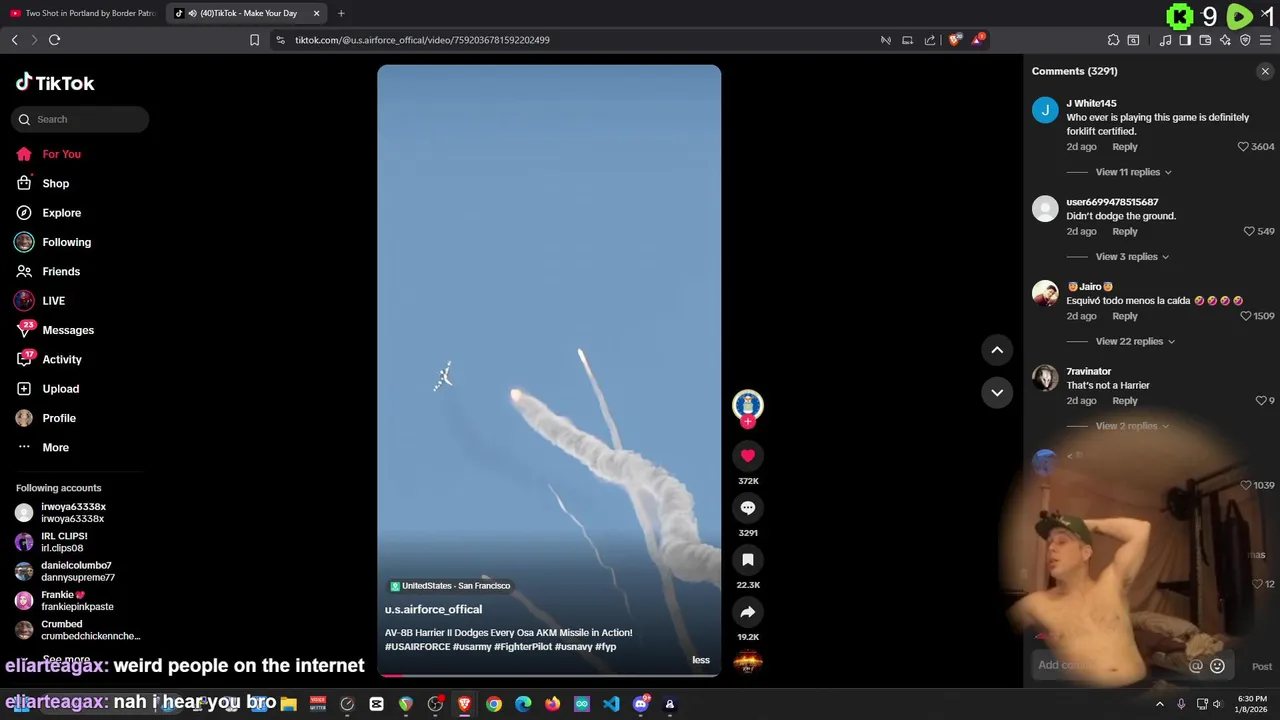Open the #USAIRFORCE hashtag

pyautogui.click(x=418, y=647)
